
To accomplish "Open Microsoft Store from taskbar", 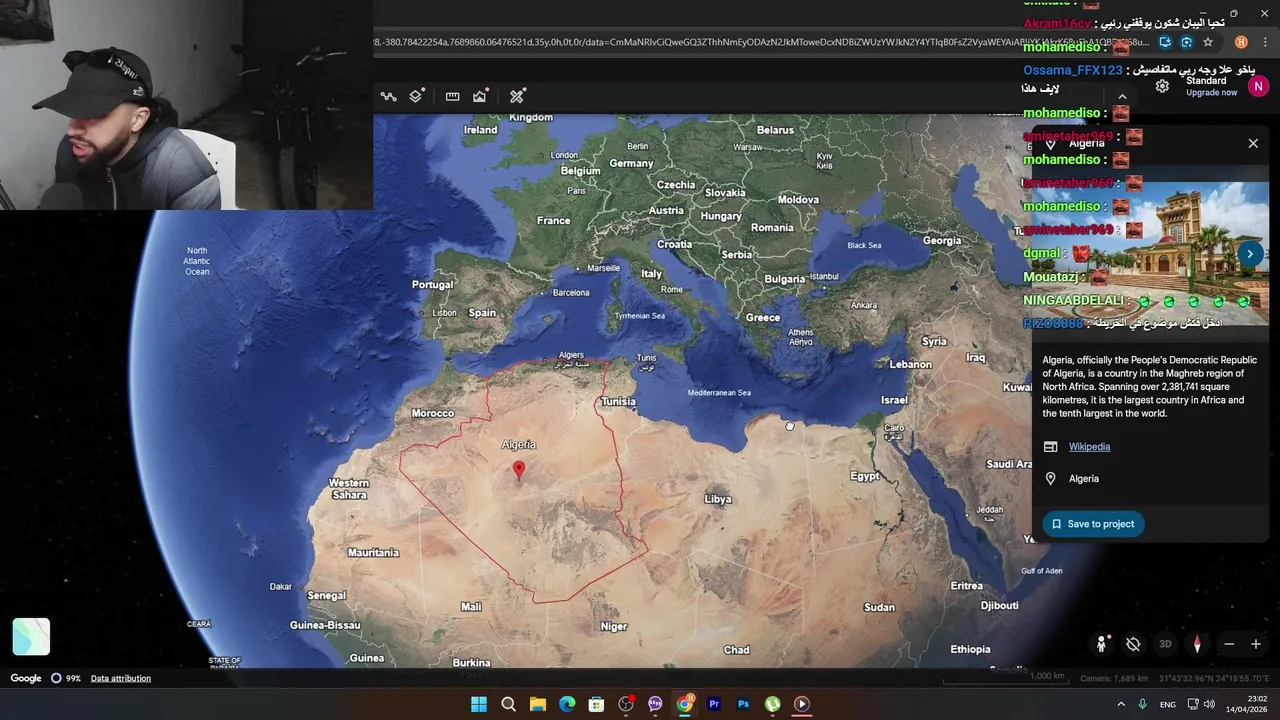I will coord(596,704).
